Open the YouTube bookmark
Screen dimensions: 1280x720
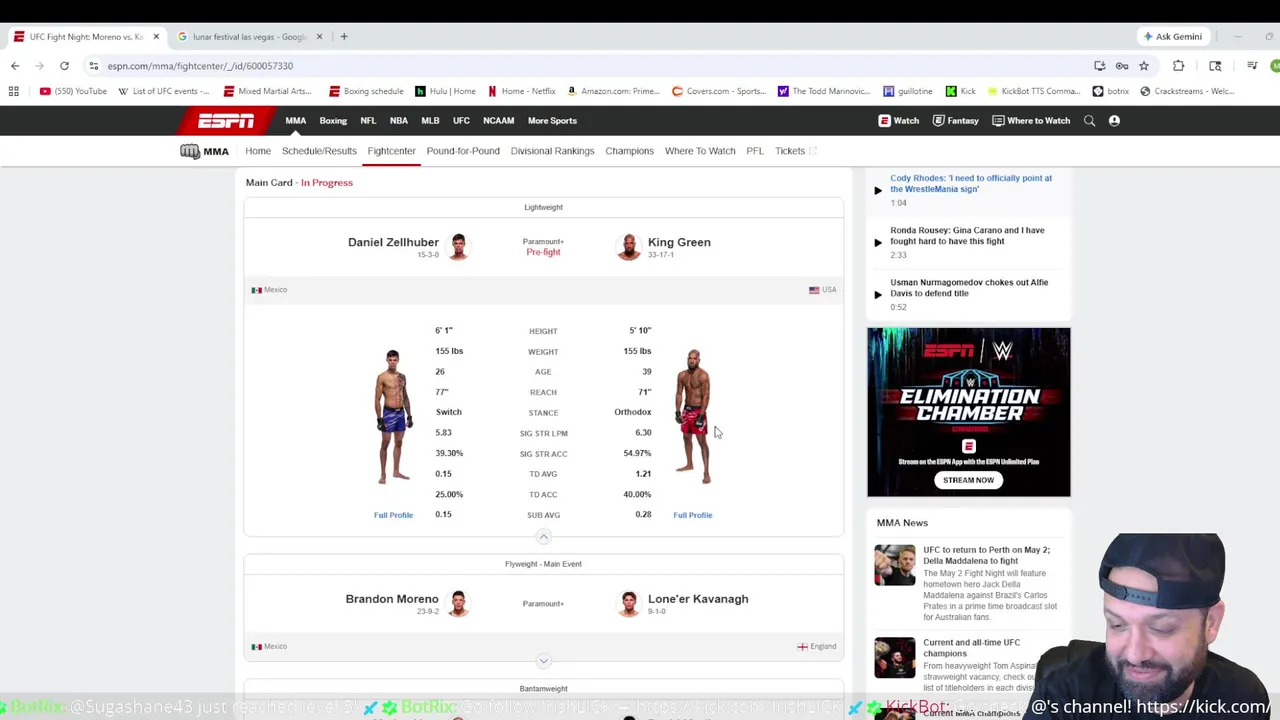[x=73, y=91]
